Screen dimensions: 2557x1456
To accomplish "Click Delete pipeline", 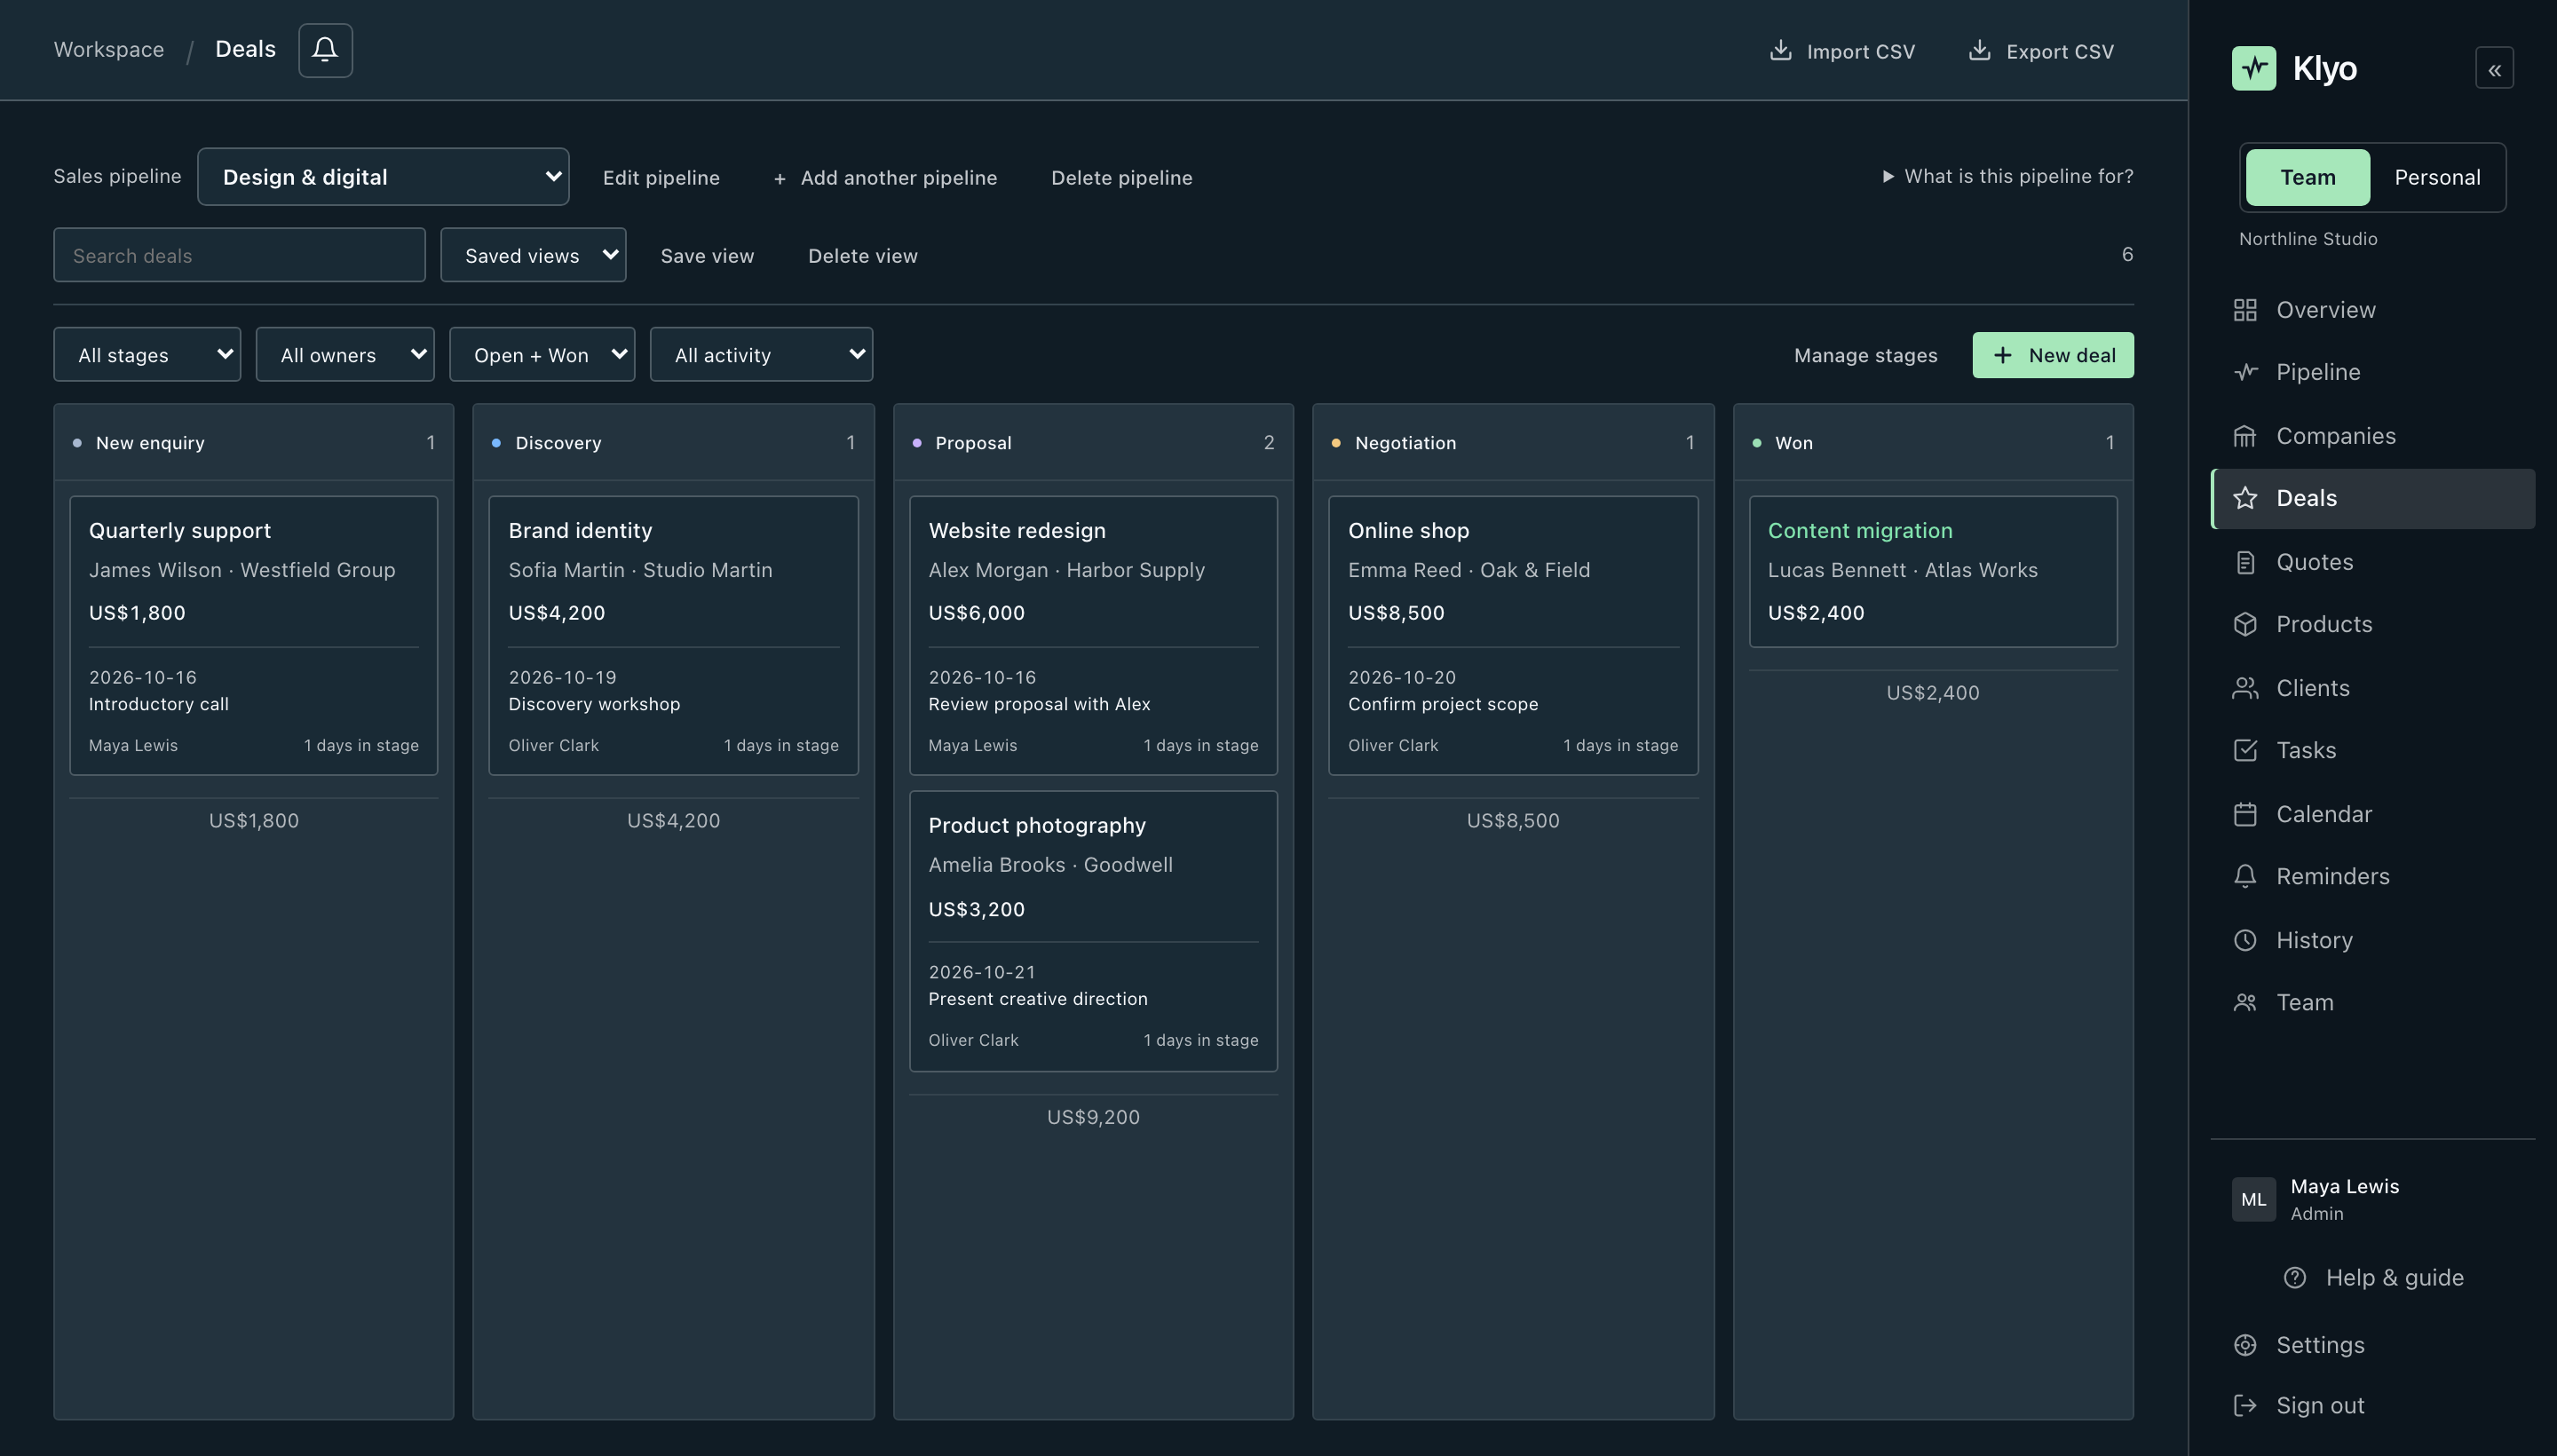I will 1121,177.
